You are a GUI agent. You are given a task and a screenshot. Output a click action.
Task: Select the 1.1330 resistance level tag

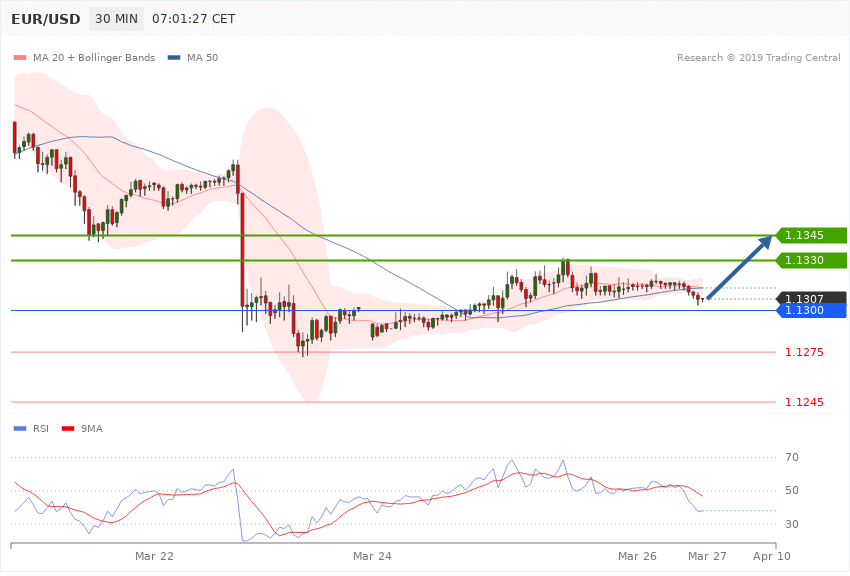point(812,260)
